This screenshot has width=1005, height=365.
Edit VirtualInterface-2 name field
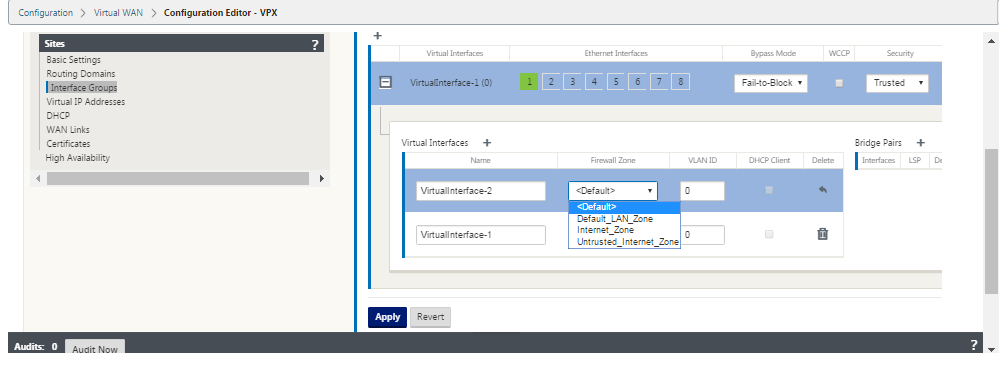coord(481,191)
